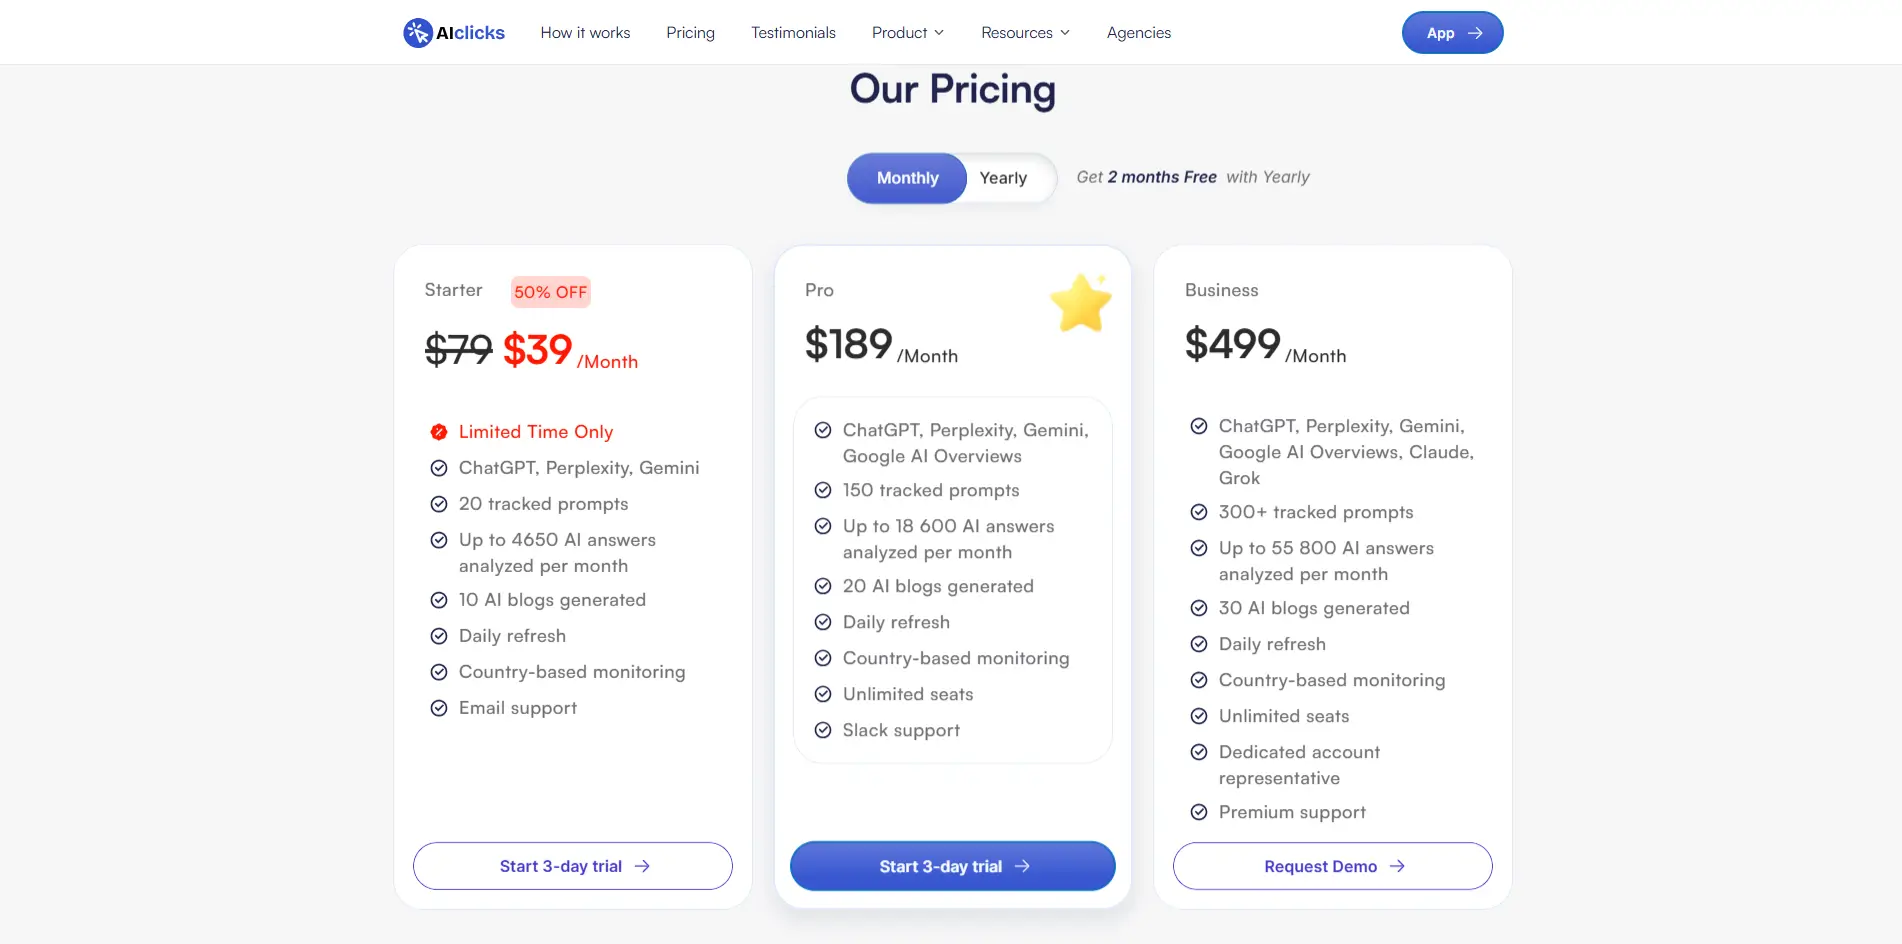Click the red Limited Time Only badge icon
The image size is (1902, 944).
tap(438, 432)
